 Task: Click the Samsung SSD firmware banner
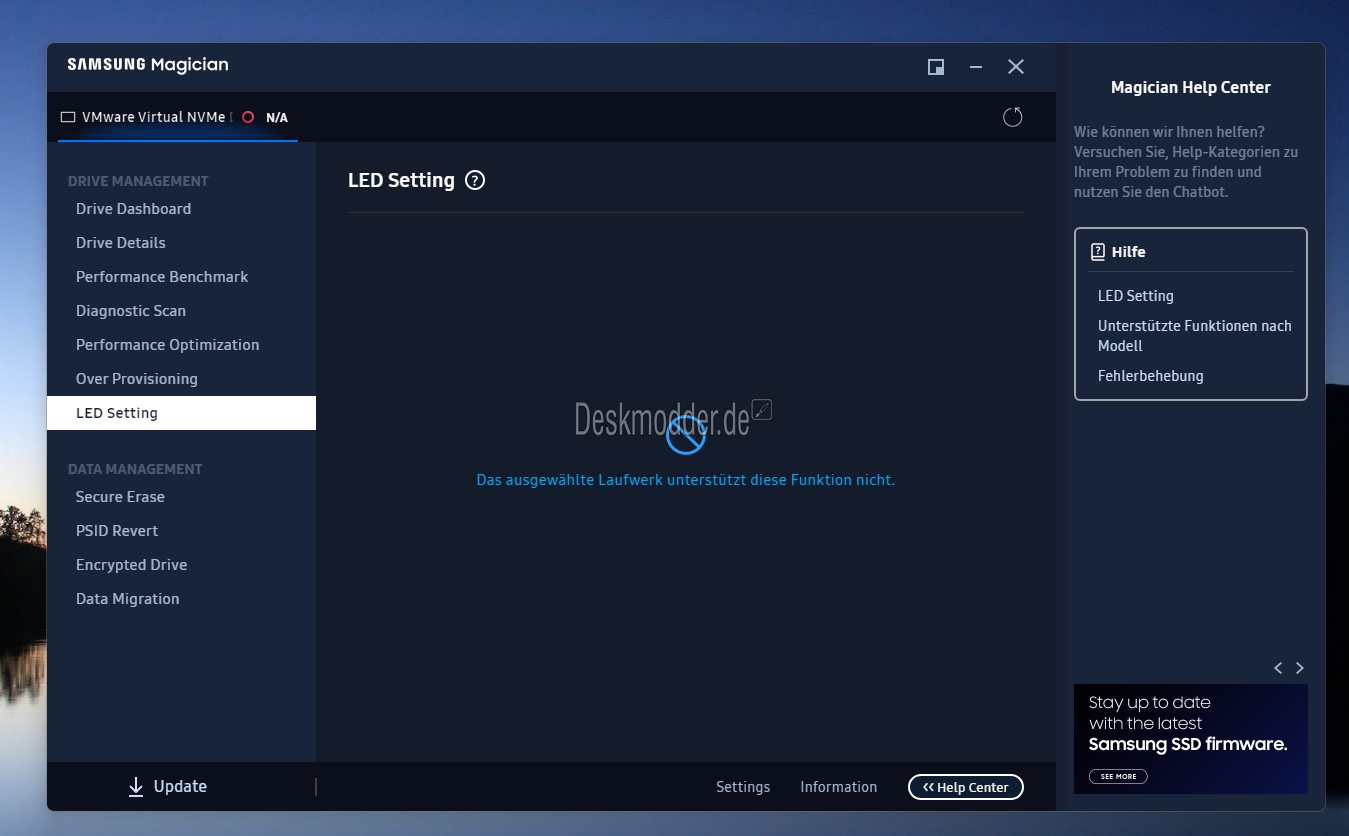point(1191,739)
